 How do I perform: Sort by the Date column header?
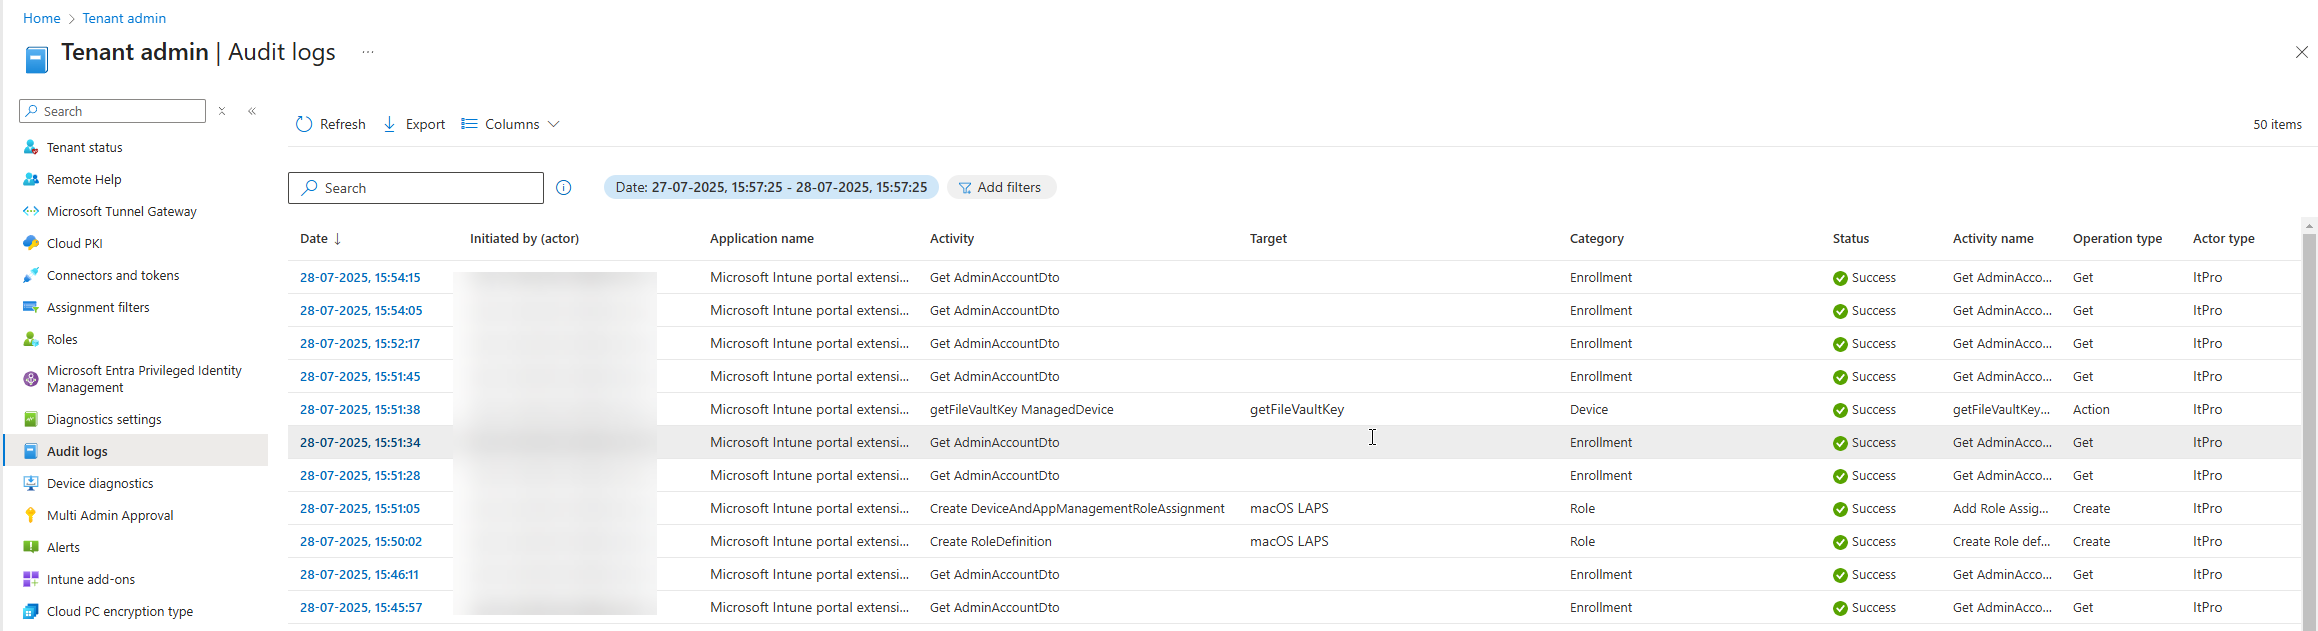321,238
